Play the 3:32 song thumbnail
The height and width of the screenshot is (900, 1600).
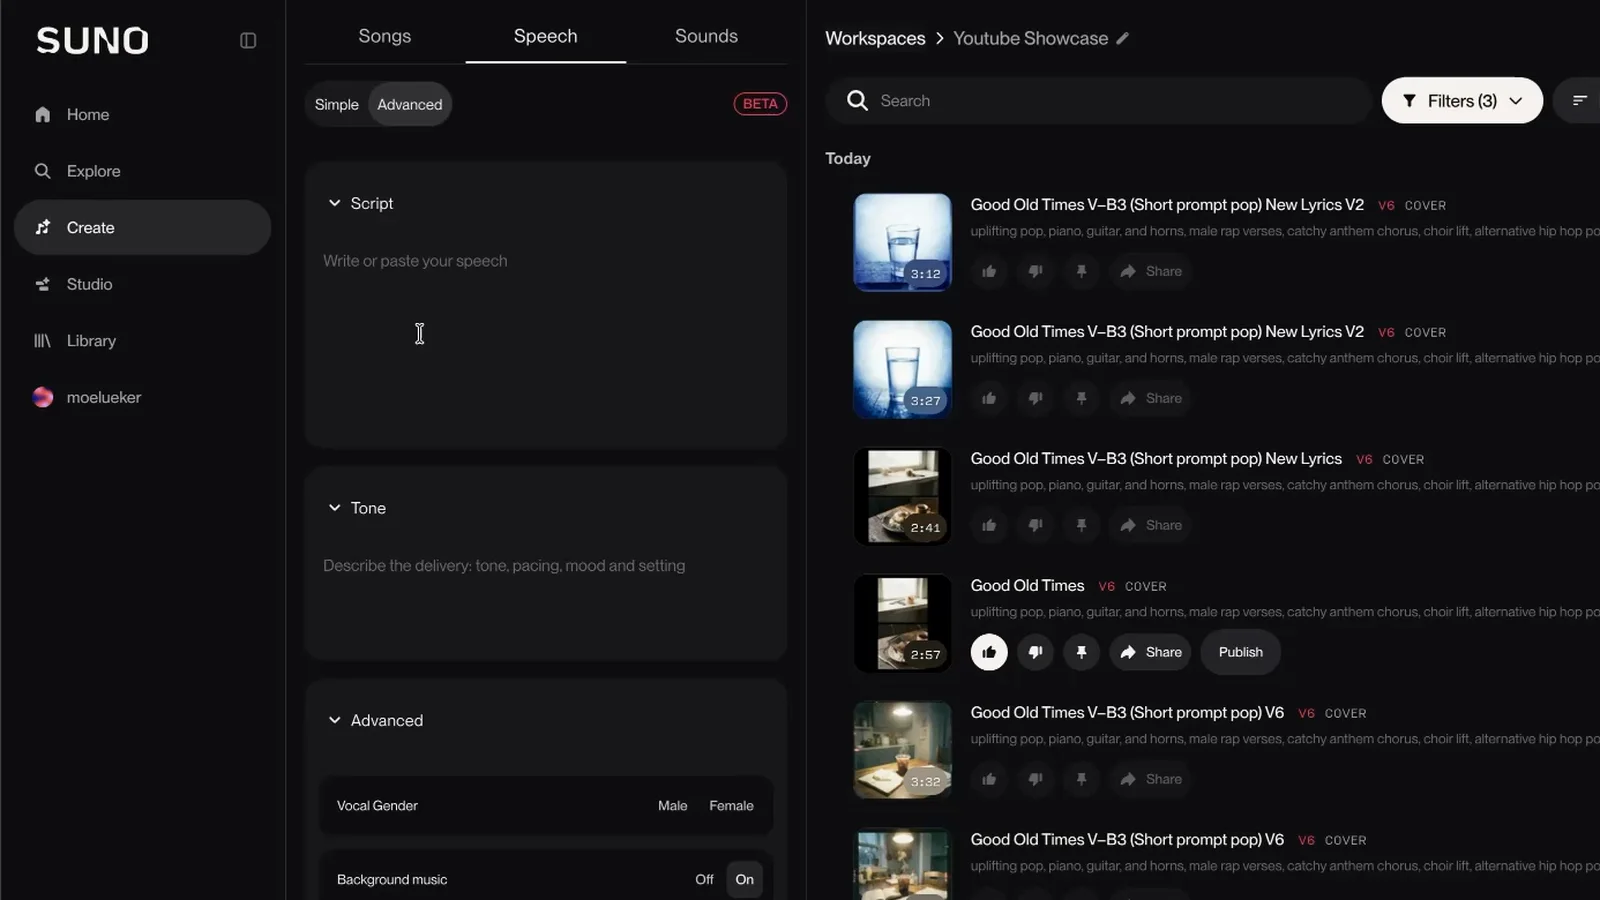902,751
